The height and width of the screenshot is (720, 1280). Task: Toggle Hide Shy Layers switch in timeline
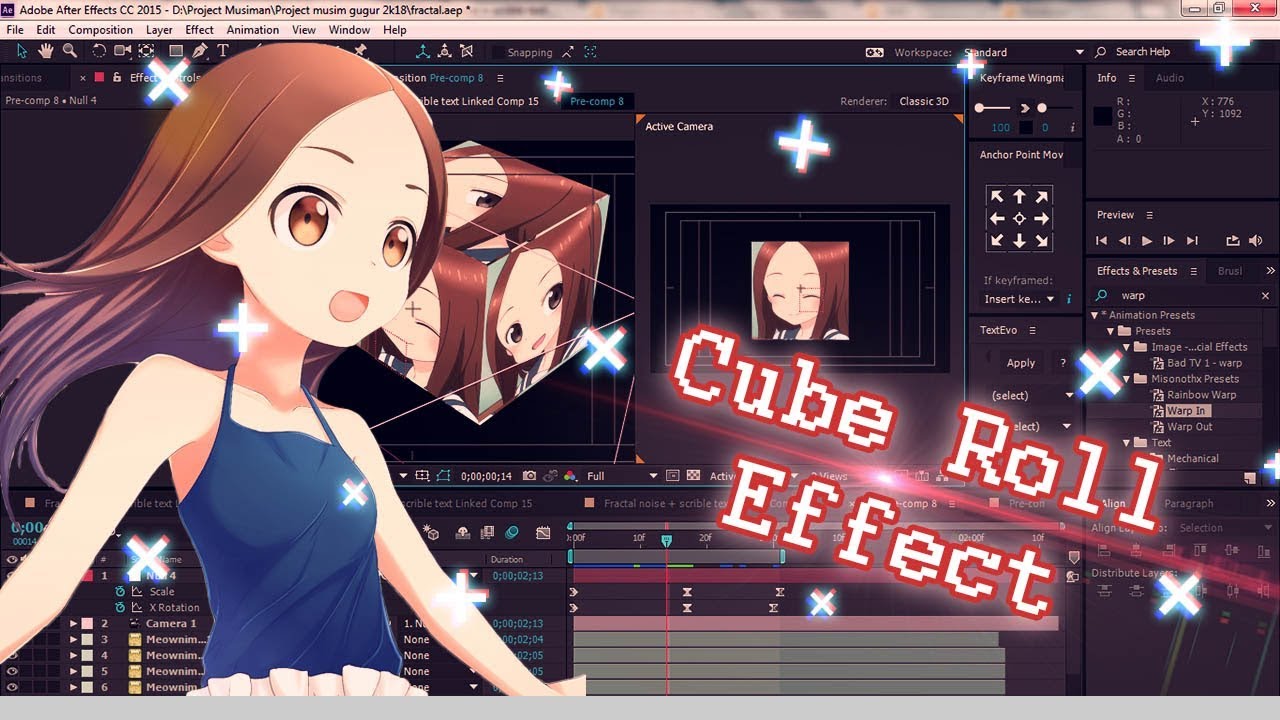[463, 533]
